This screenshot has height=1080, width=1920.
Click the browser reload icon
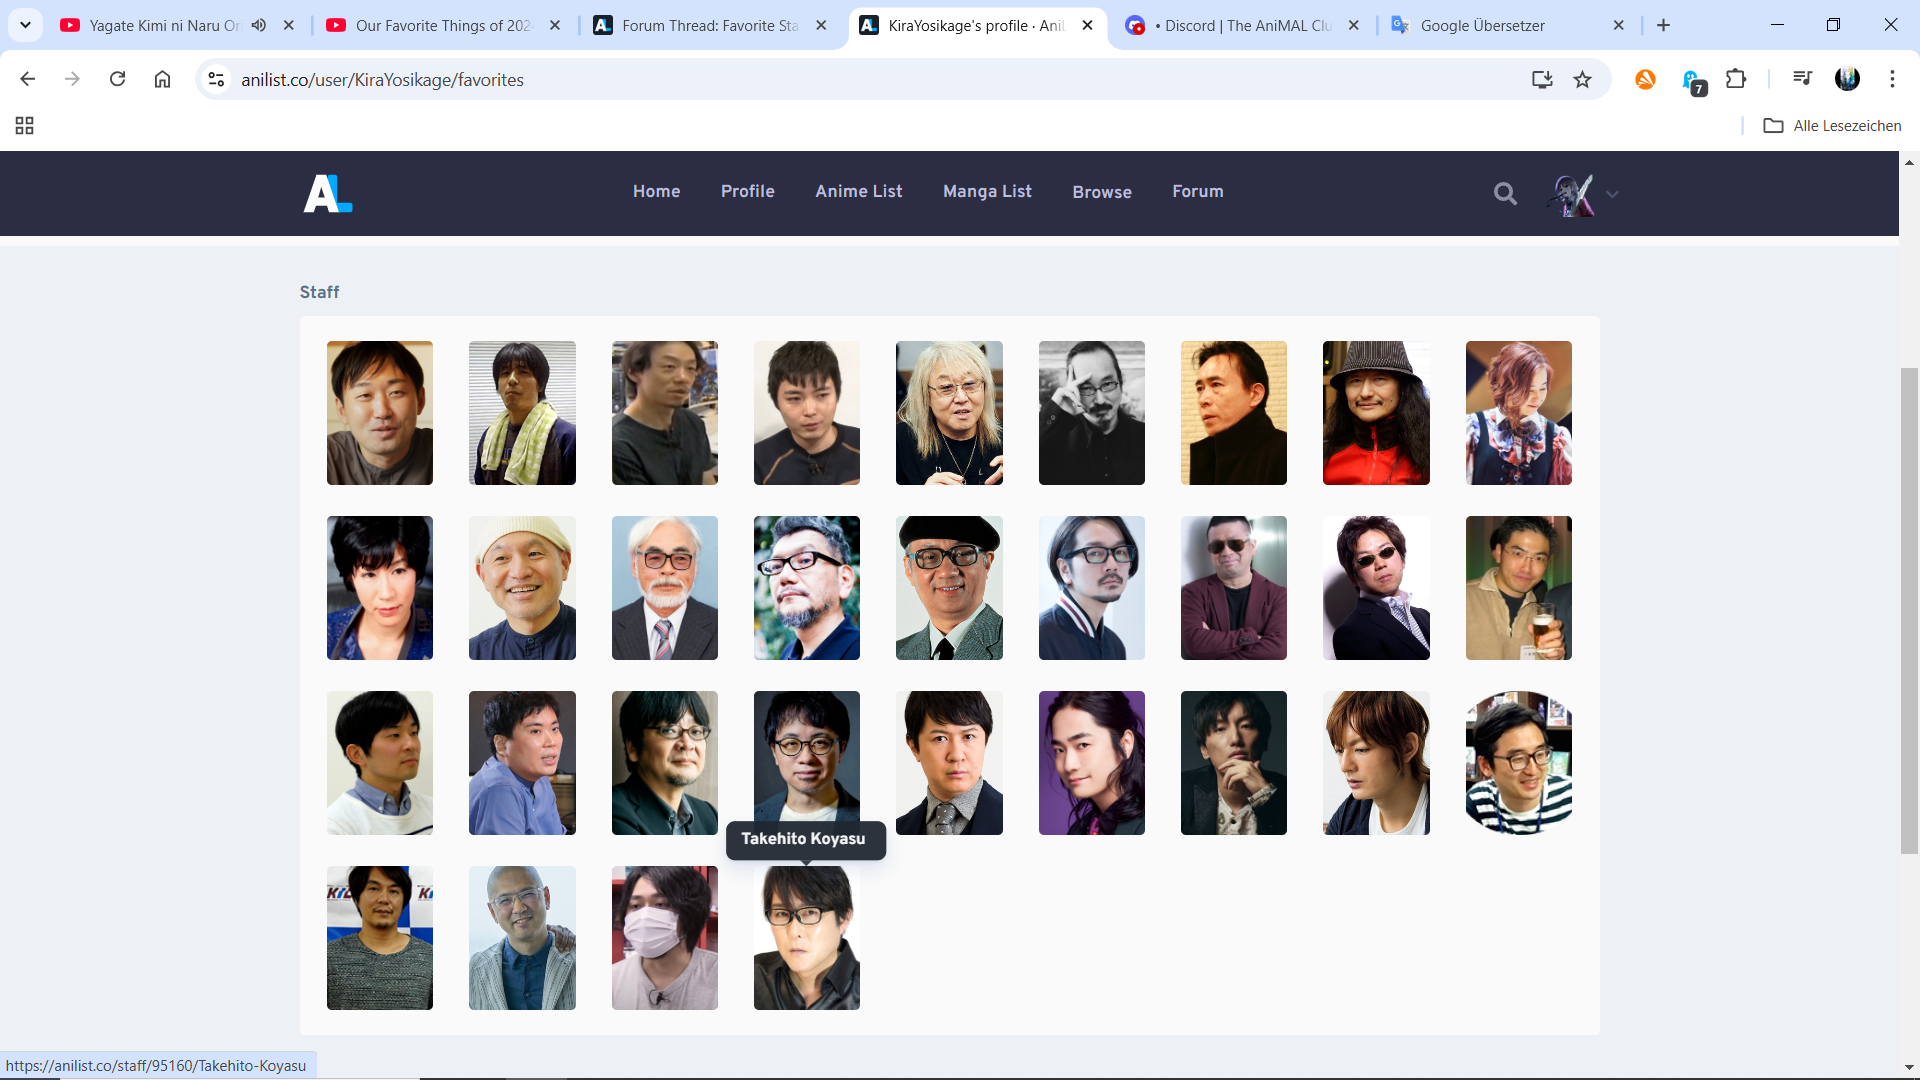117,79
